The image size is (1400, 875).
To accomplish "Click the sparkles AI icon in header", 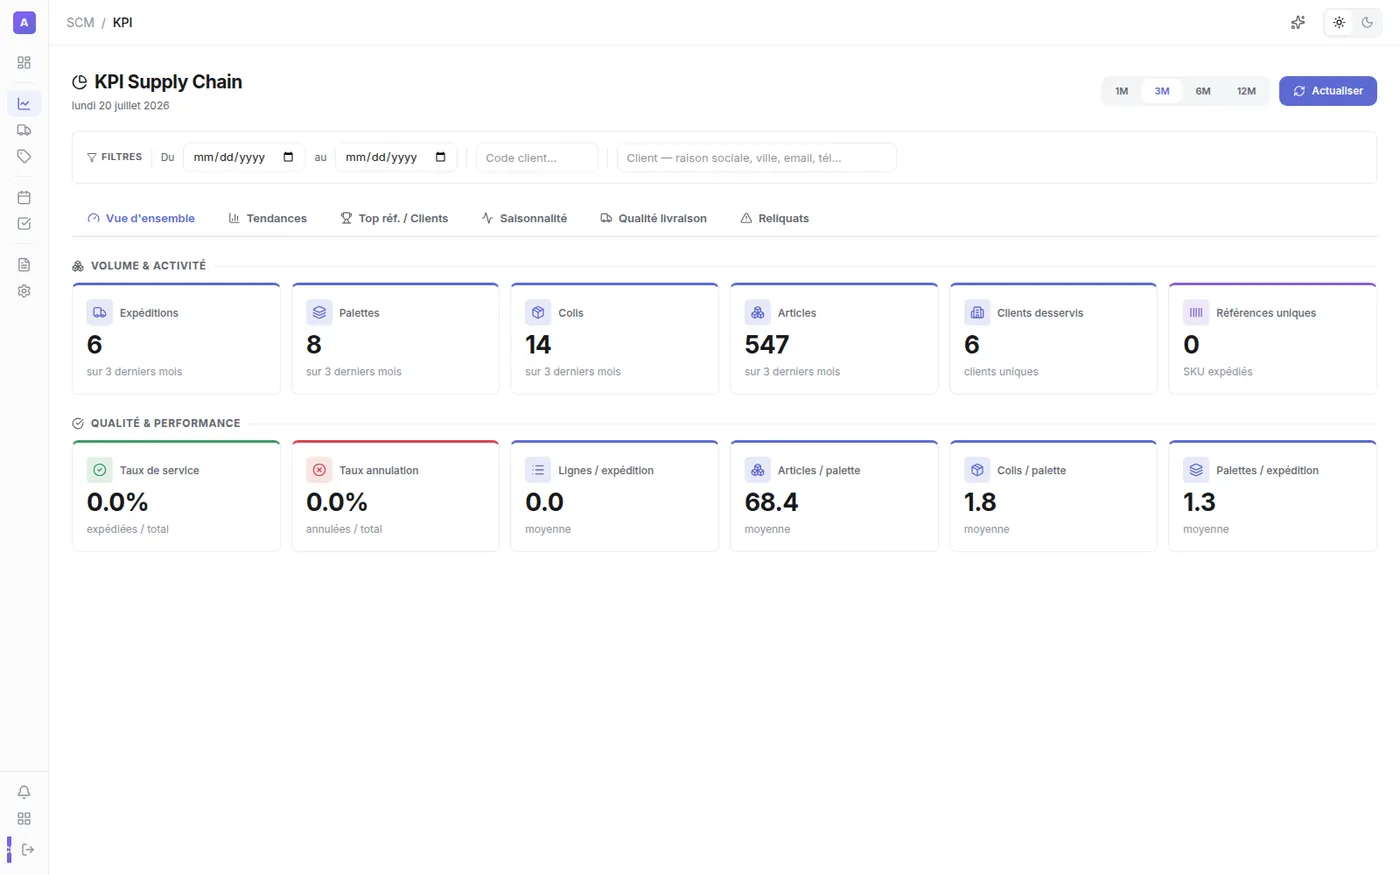I will pos(1298,22).
